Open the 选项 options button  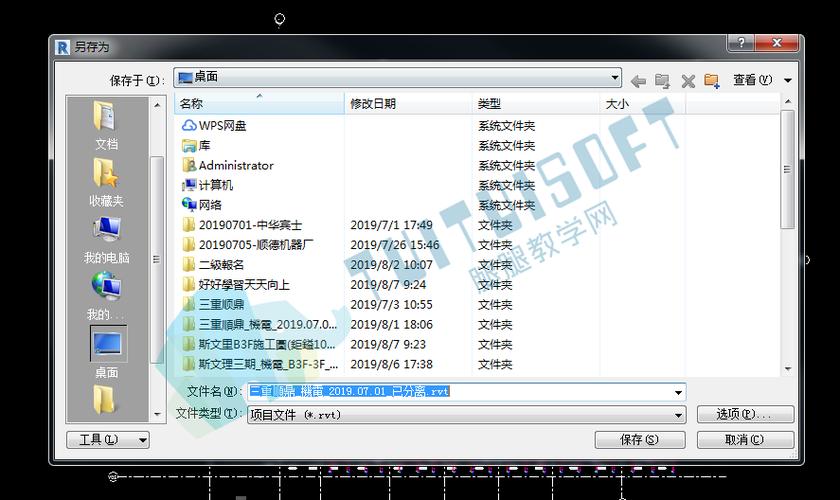click(745, 414)
